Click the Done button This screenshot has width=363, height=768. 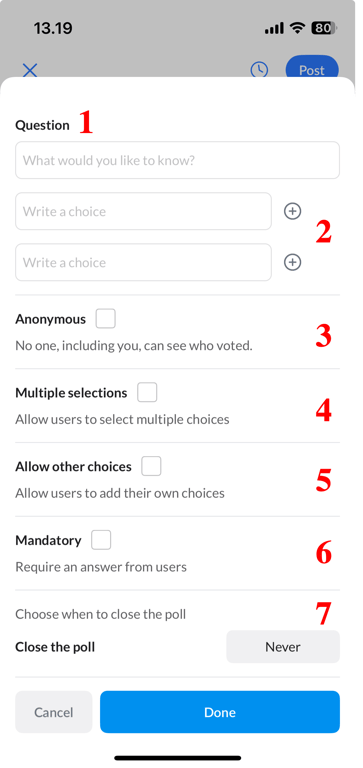[x=219, y=712]
